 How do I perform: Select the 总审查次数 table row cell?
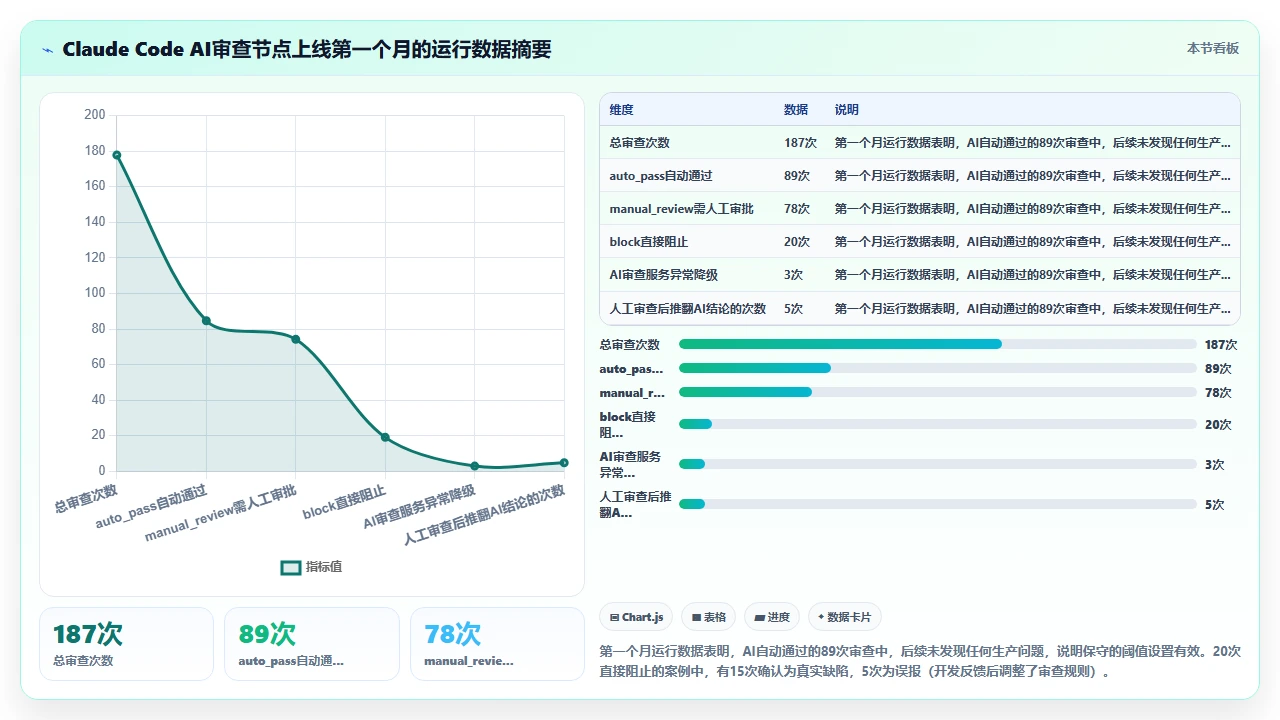coord(640,143)
